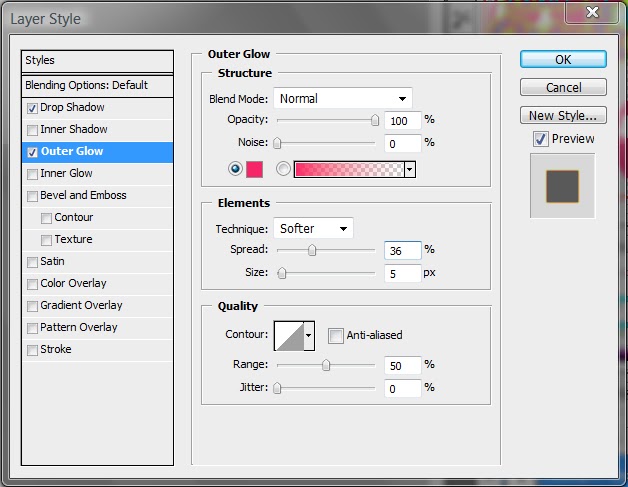Tick the Inner Glow checkbox
The height and width of the screenshot is (487, 628).
tap(32, 174)
